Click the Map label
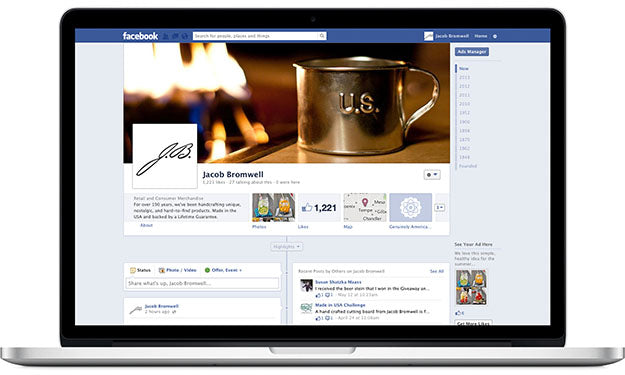Image resolution: width=625 pixels, height=375 pixels. click(x=348, y=227)
